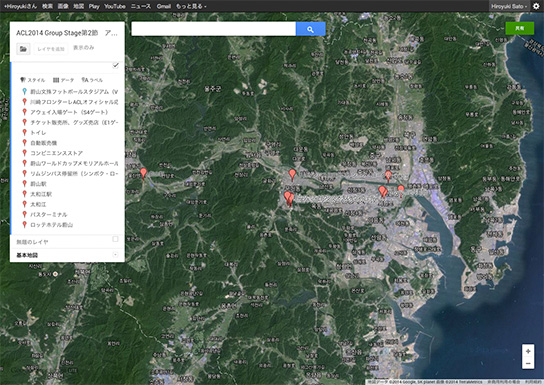Open the もっと見る more menu
This screenshot has width=544, height=385.
tap(191, 6)
